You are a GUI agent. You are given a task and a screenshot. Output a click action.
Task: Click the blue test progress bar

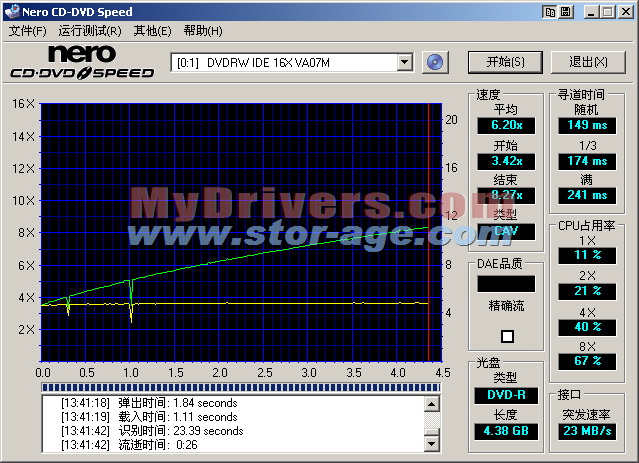click(x=240, y=386)
